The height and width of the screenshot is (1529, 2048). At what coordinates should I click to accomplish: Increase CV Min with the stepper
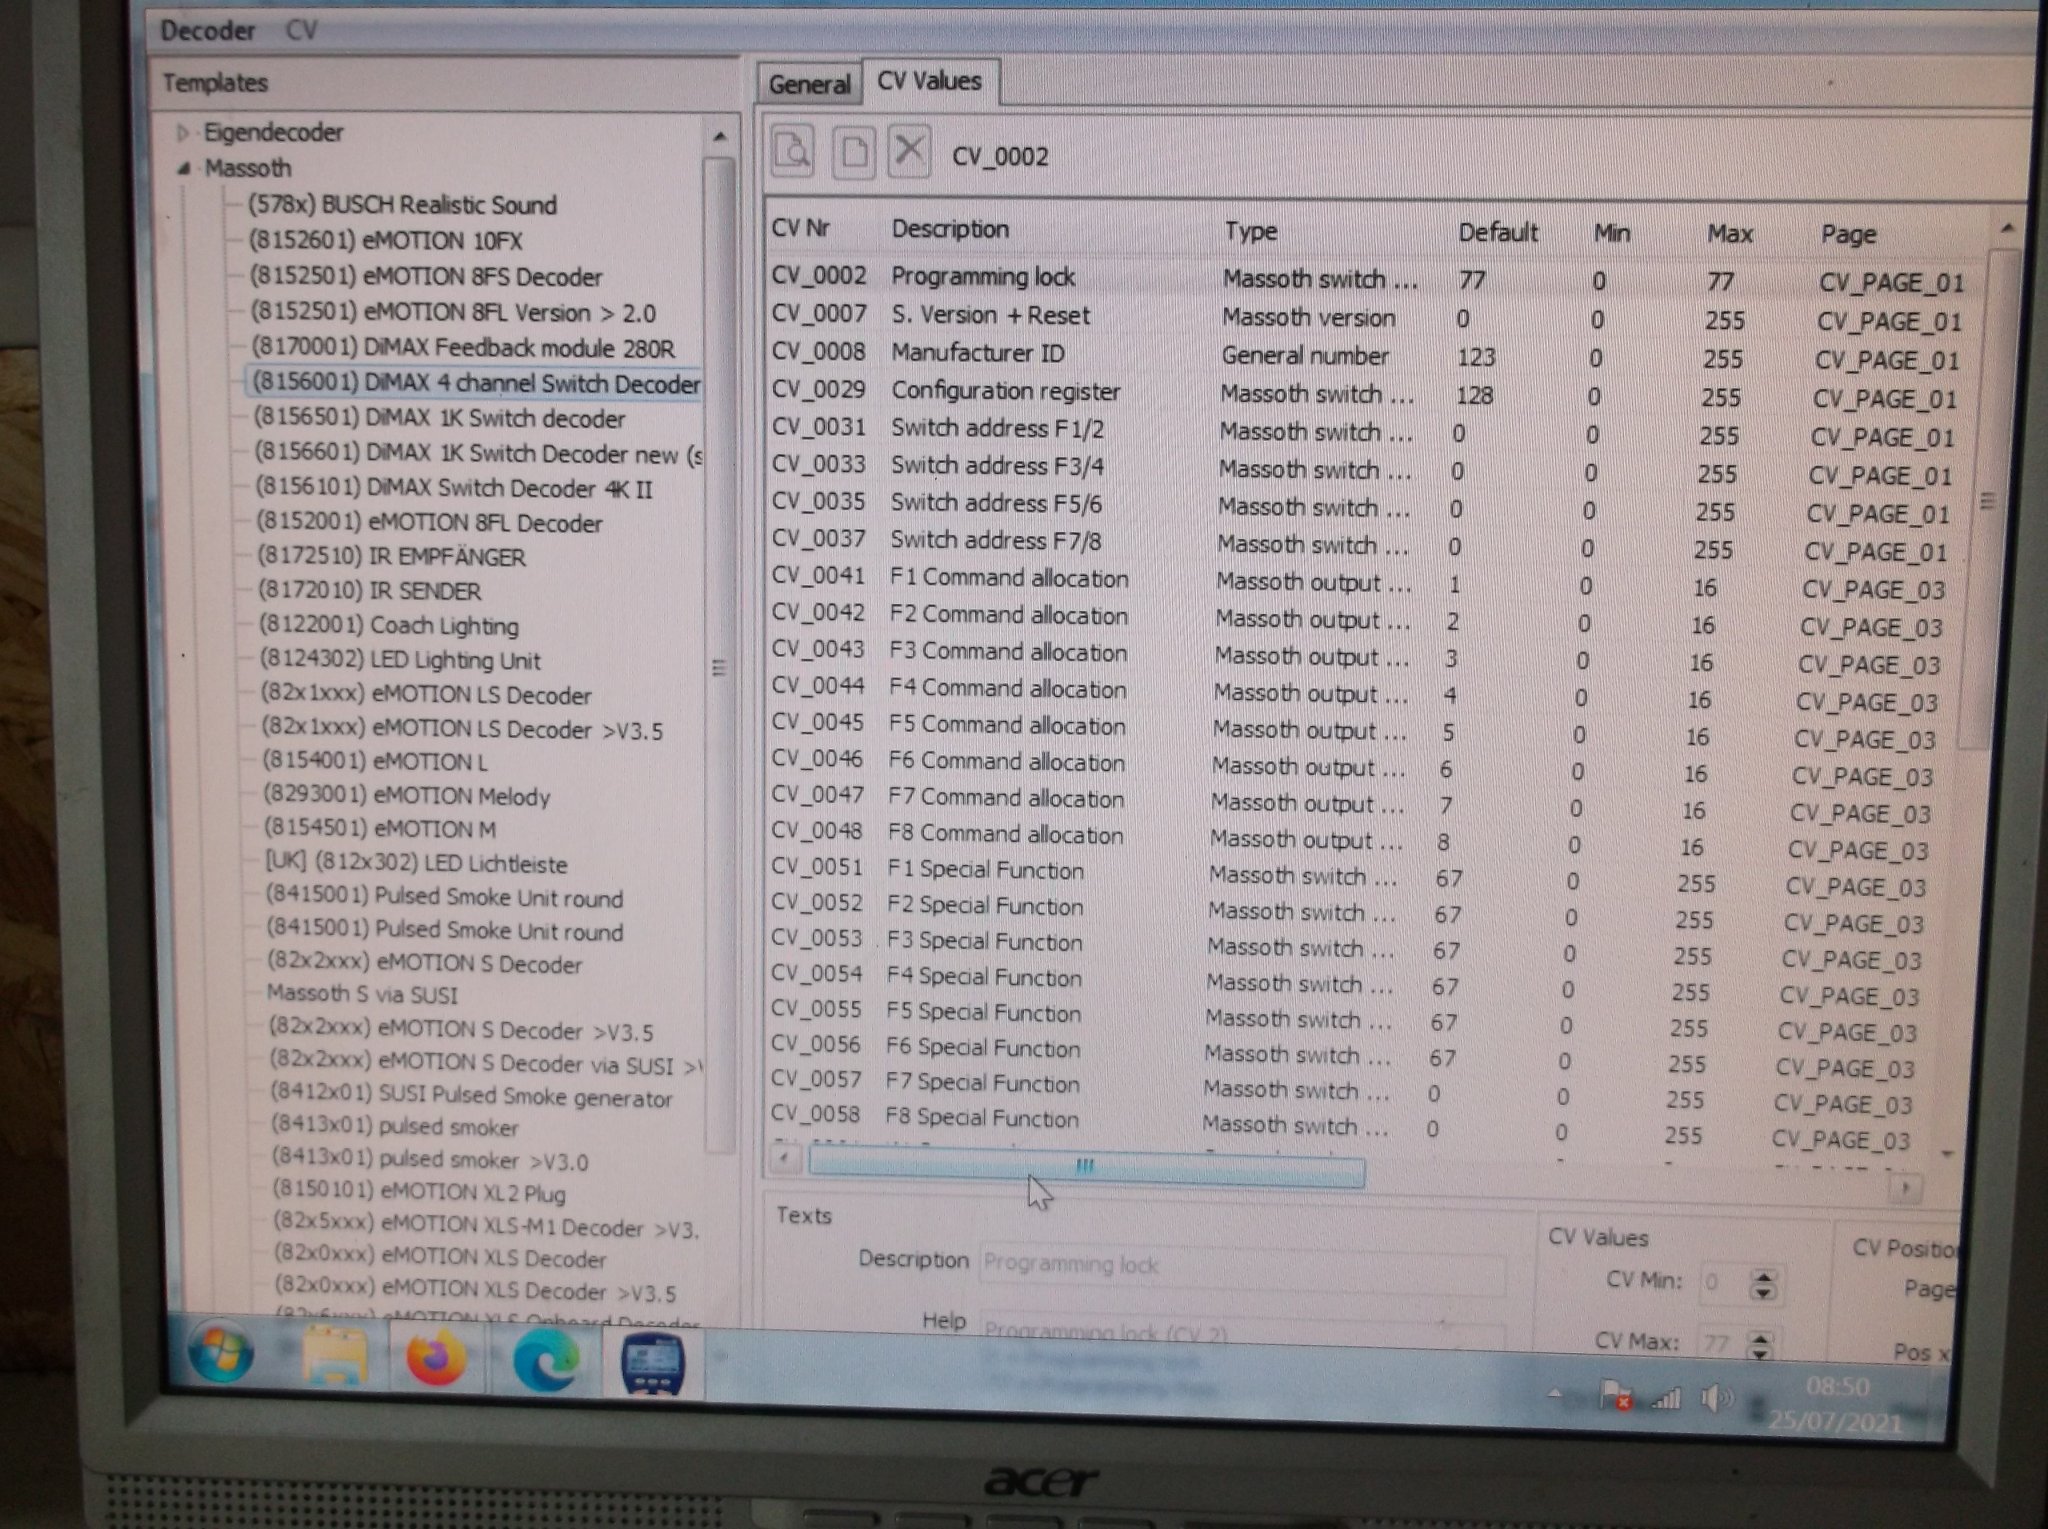click(1763, 1277)
